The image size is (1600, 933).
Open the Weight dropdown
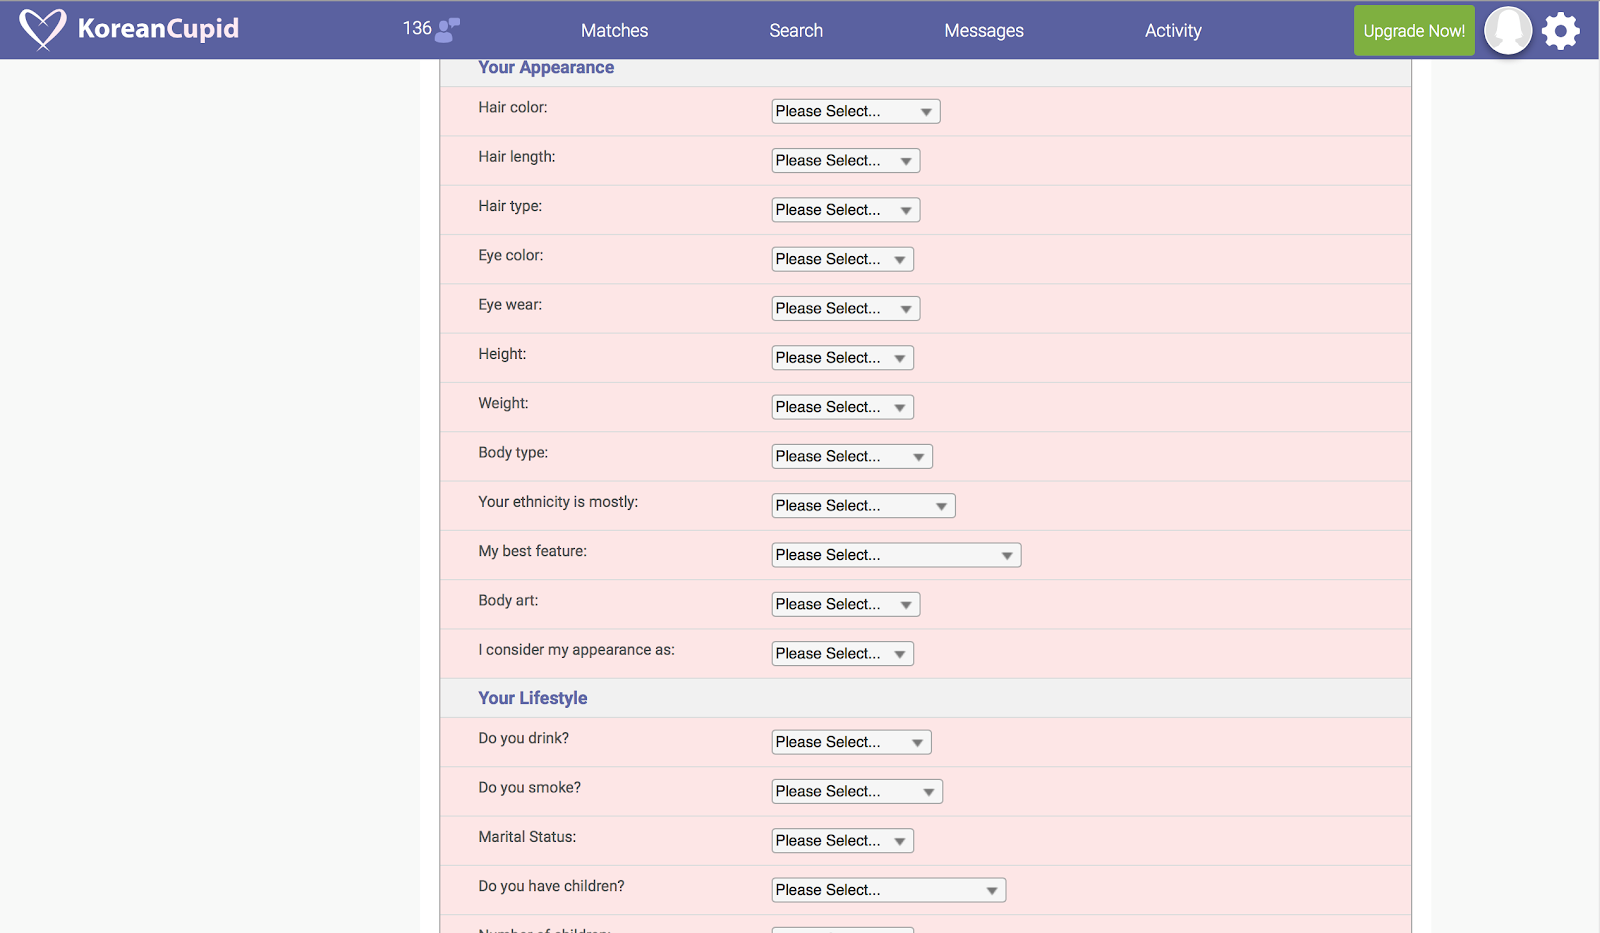pyautogui.click(x=843, y=407)
